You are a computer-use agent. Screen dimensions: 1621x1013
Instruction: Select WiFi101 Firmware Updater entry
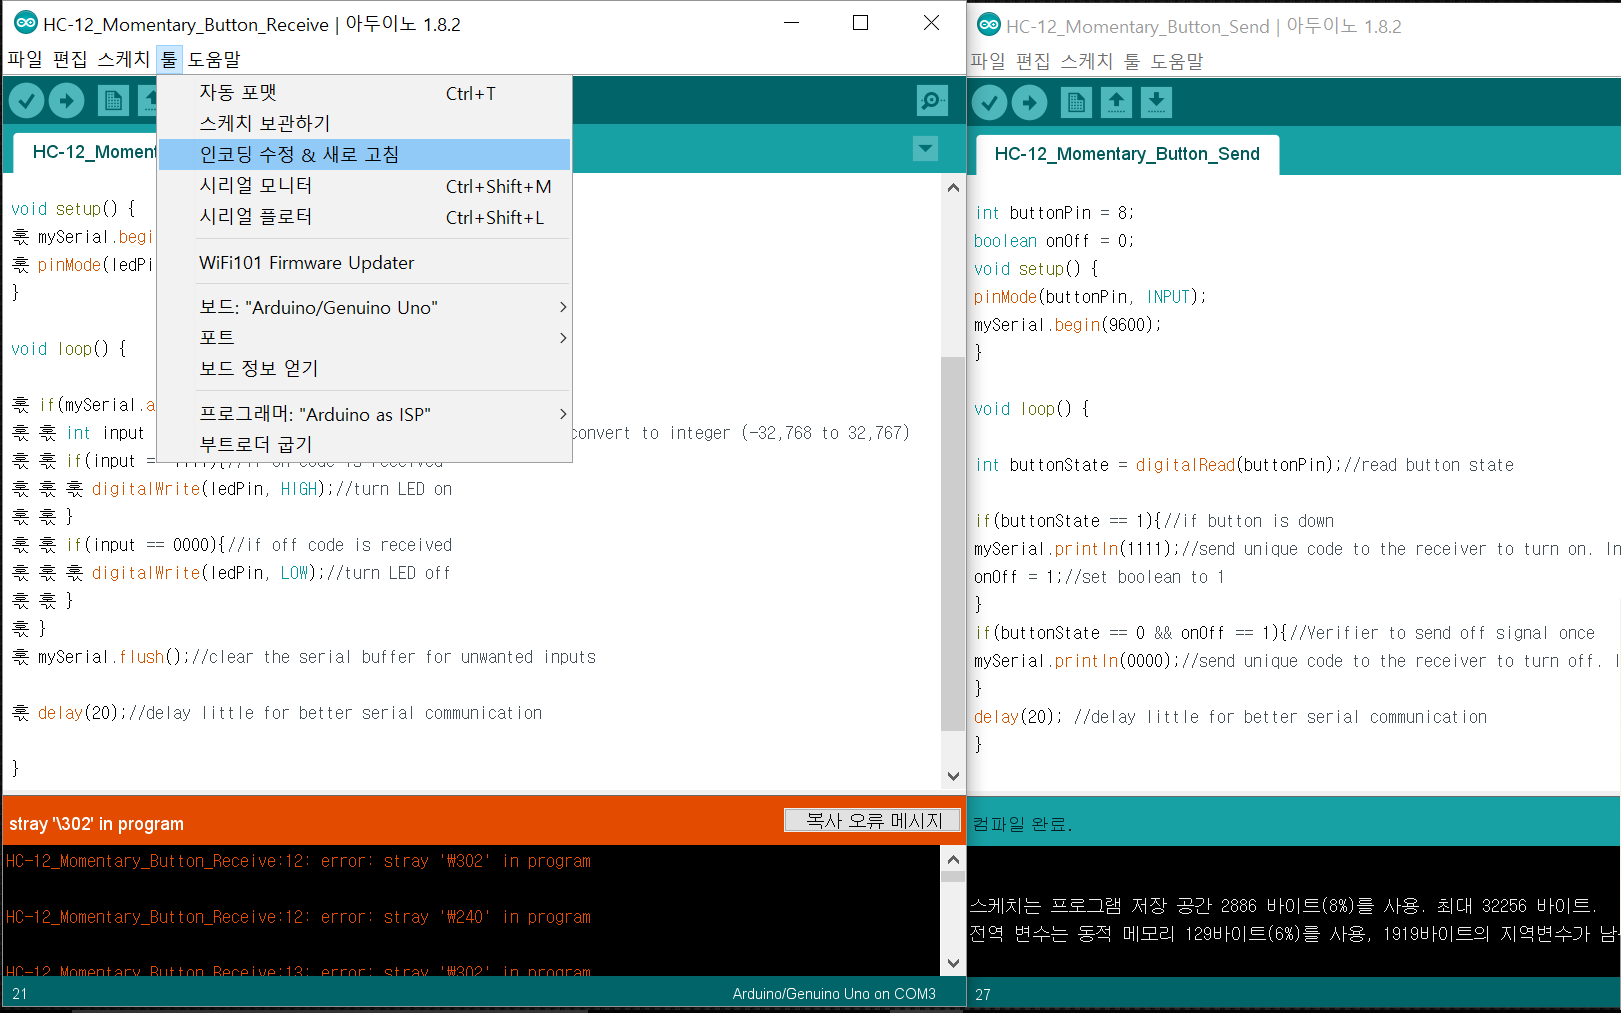(364, 263)
